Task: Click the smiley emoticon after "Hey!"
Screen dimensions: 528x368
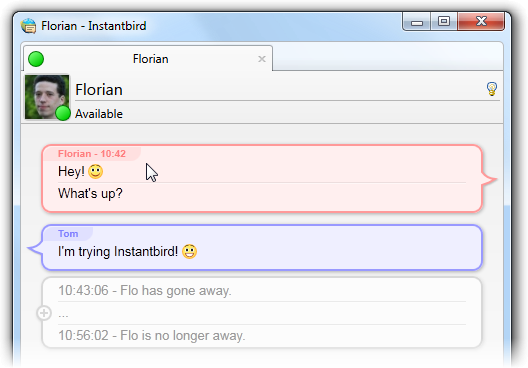Action: pos(96,171)
